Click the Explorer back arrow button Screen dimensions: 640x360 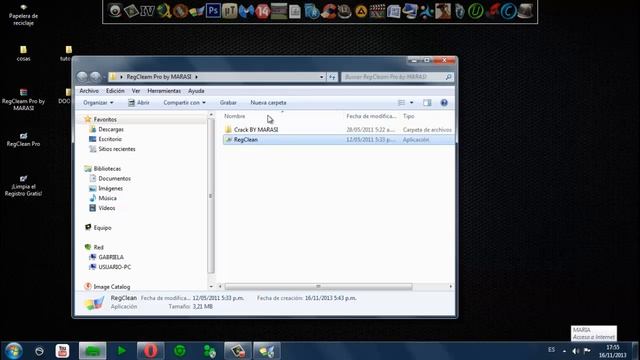(82, 77)
